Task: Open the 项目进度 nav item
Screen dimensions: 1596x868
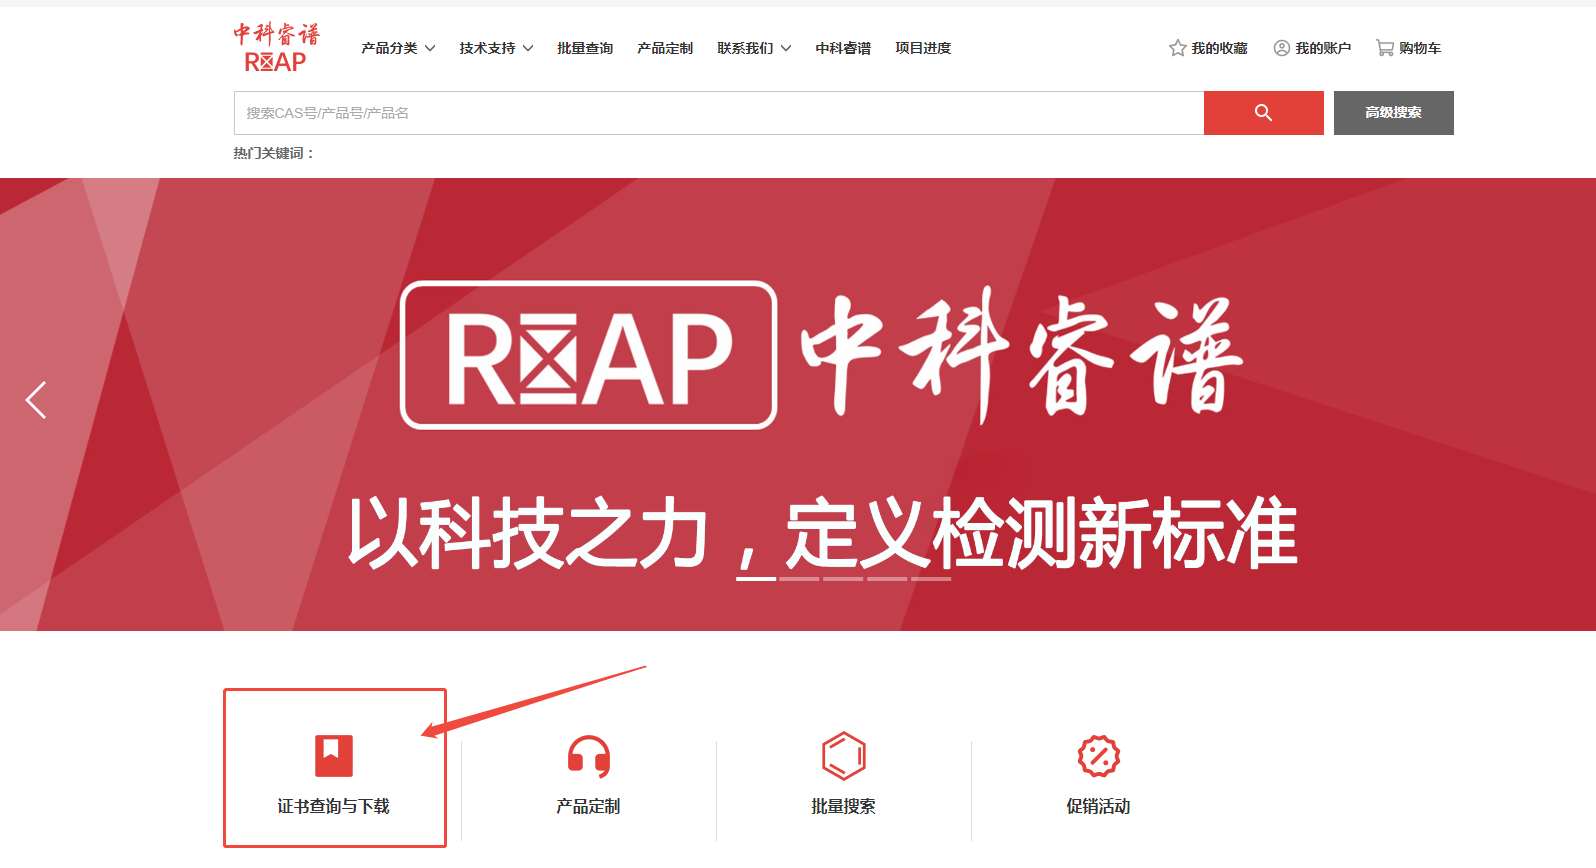Action: point(923,48)
